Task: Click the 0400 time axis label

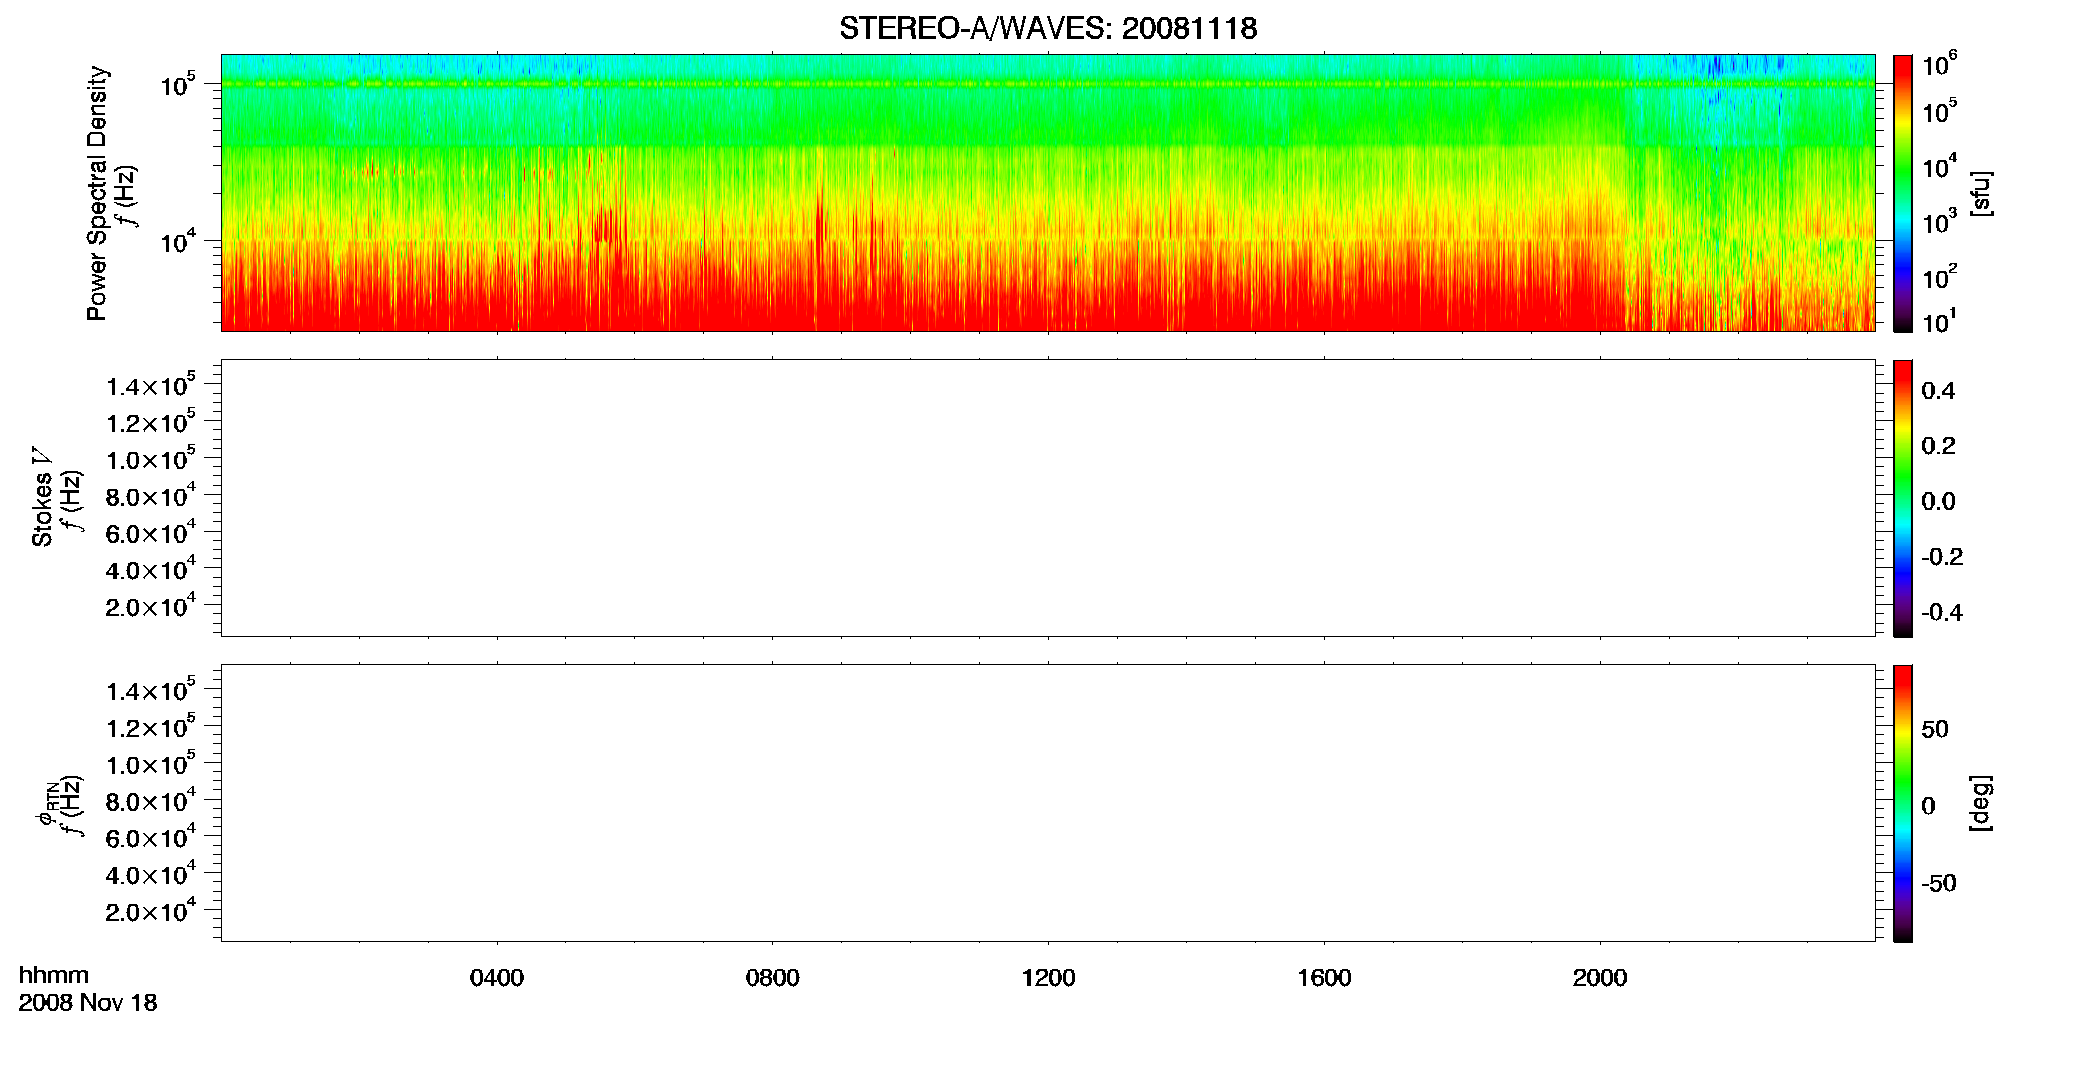Action: (497, 978)
